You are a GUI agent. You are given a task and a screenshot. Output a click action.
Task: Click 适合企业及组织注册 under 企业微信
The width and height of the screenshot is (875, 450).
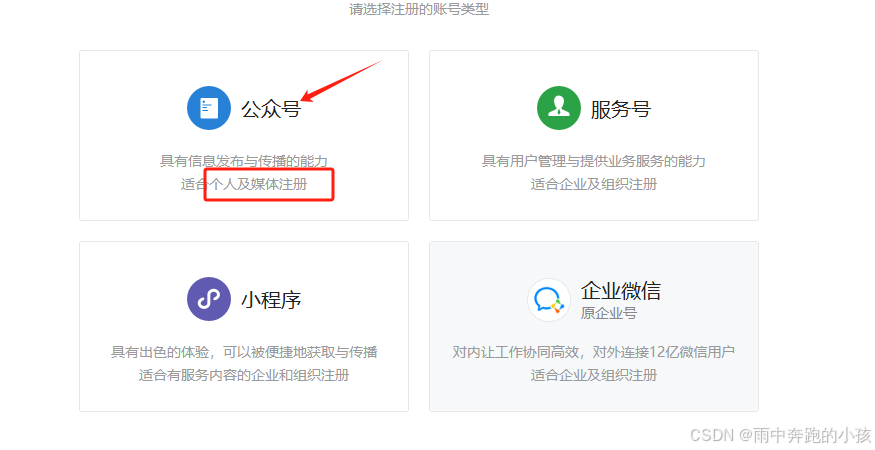click(594, 375)
